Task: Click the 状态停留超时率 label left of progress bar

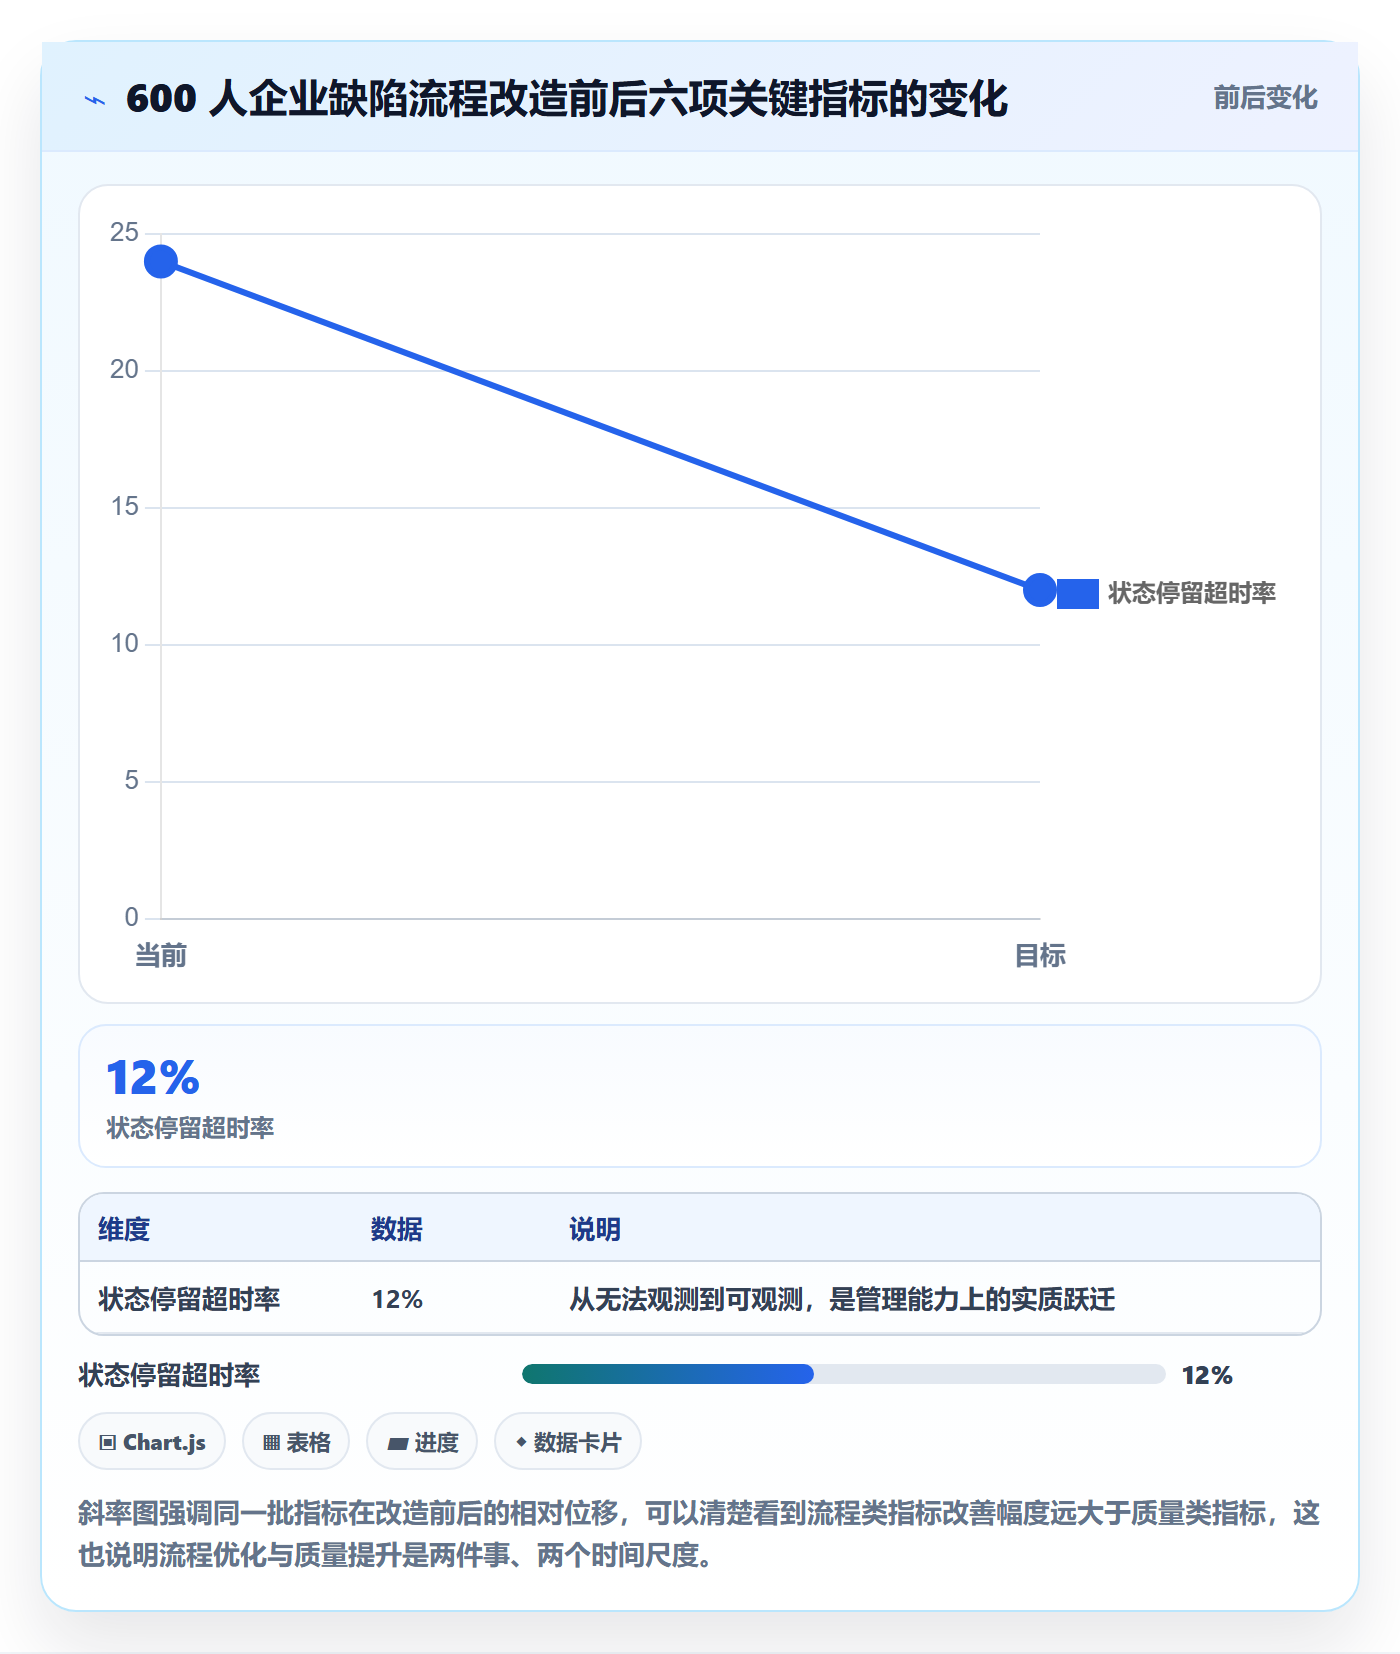Action: coord(169,1375)
